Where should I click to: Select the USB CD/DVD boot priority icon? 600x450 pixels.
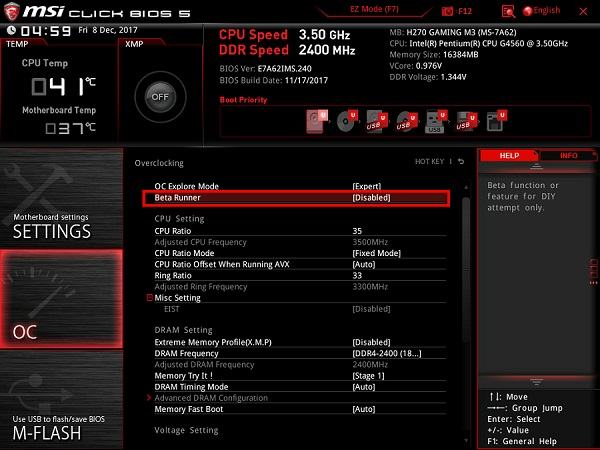tap(406, 121)
